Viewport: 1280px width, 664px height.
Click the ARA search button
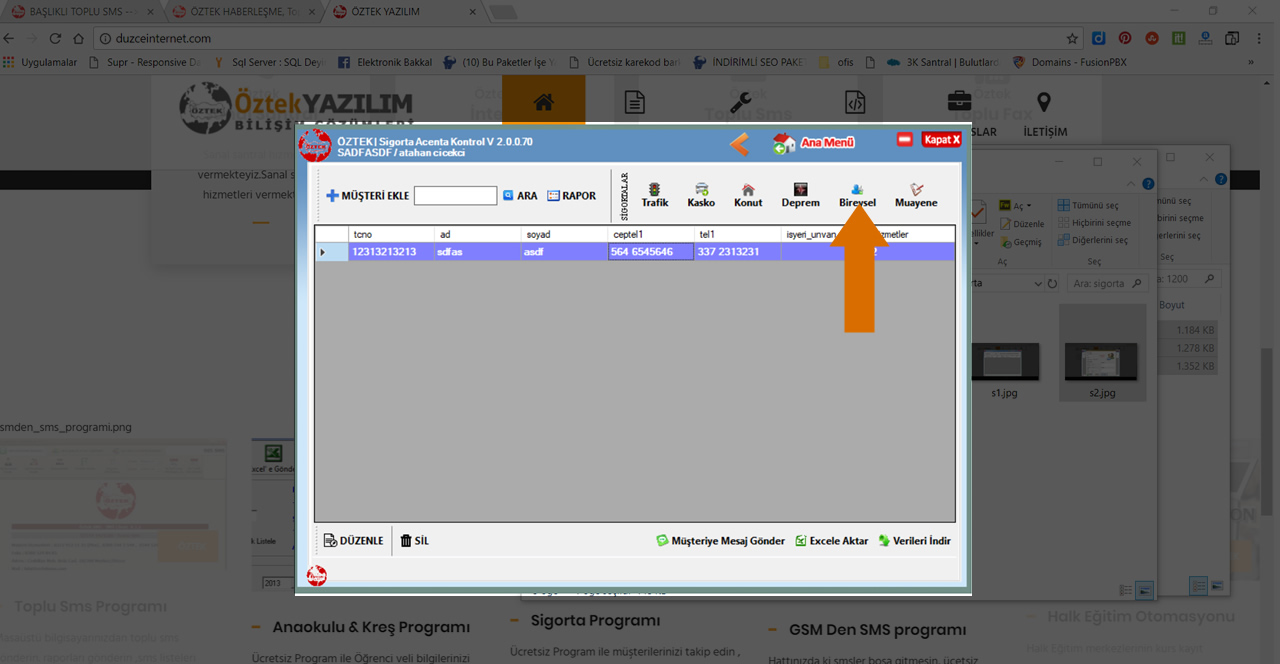click(x=520, y=196)
